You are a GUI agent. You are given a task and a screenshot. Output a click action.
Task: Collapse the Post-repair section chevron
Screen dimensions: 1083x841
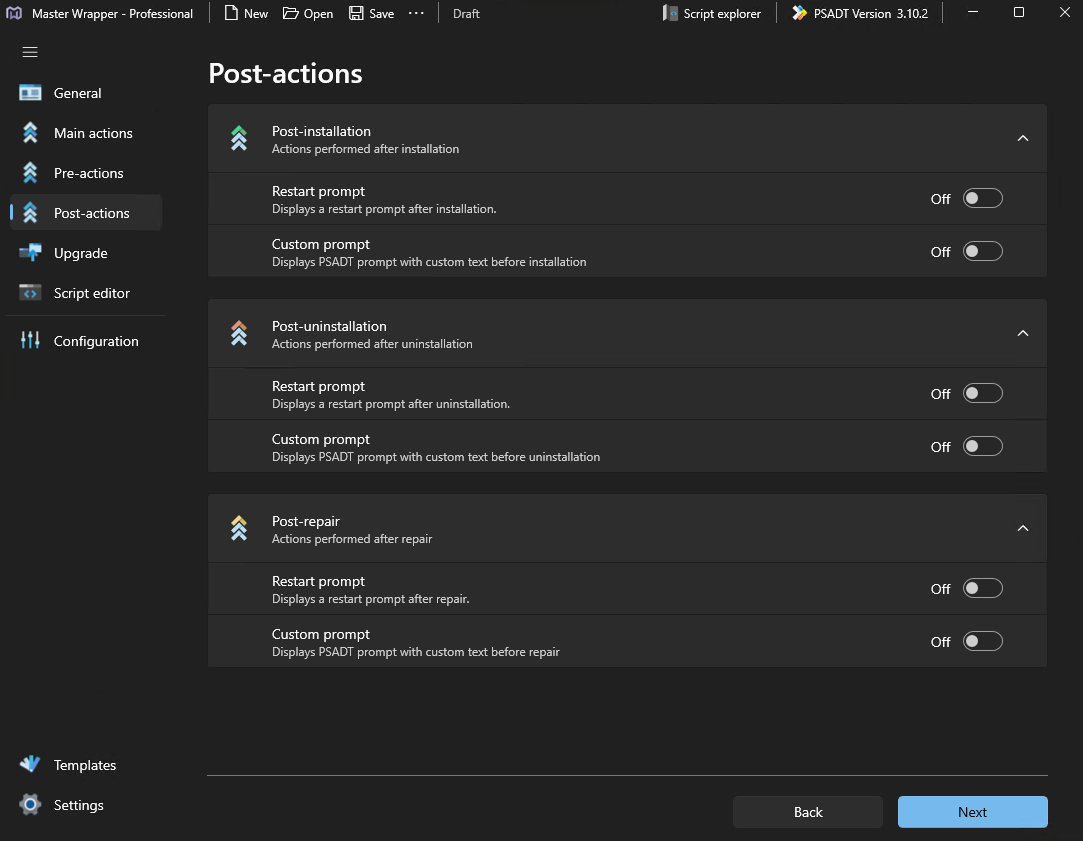pyautogui.click(x=1023, y=528)
